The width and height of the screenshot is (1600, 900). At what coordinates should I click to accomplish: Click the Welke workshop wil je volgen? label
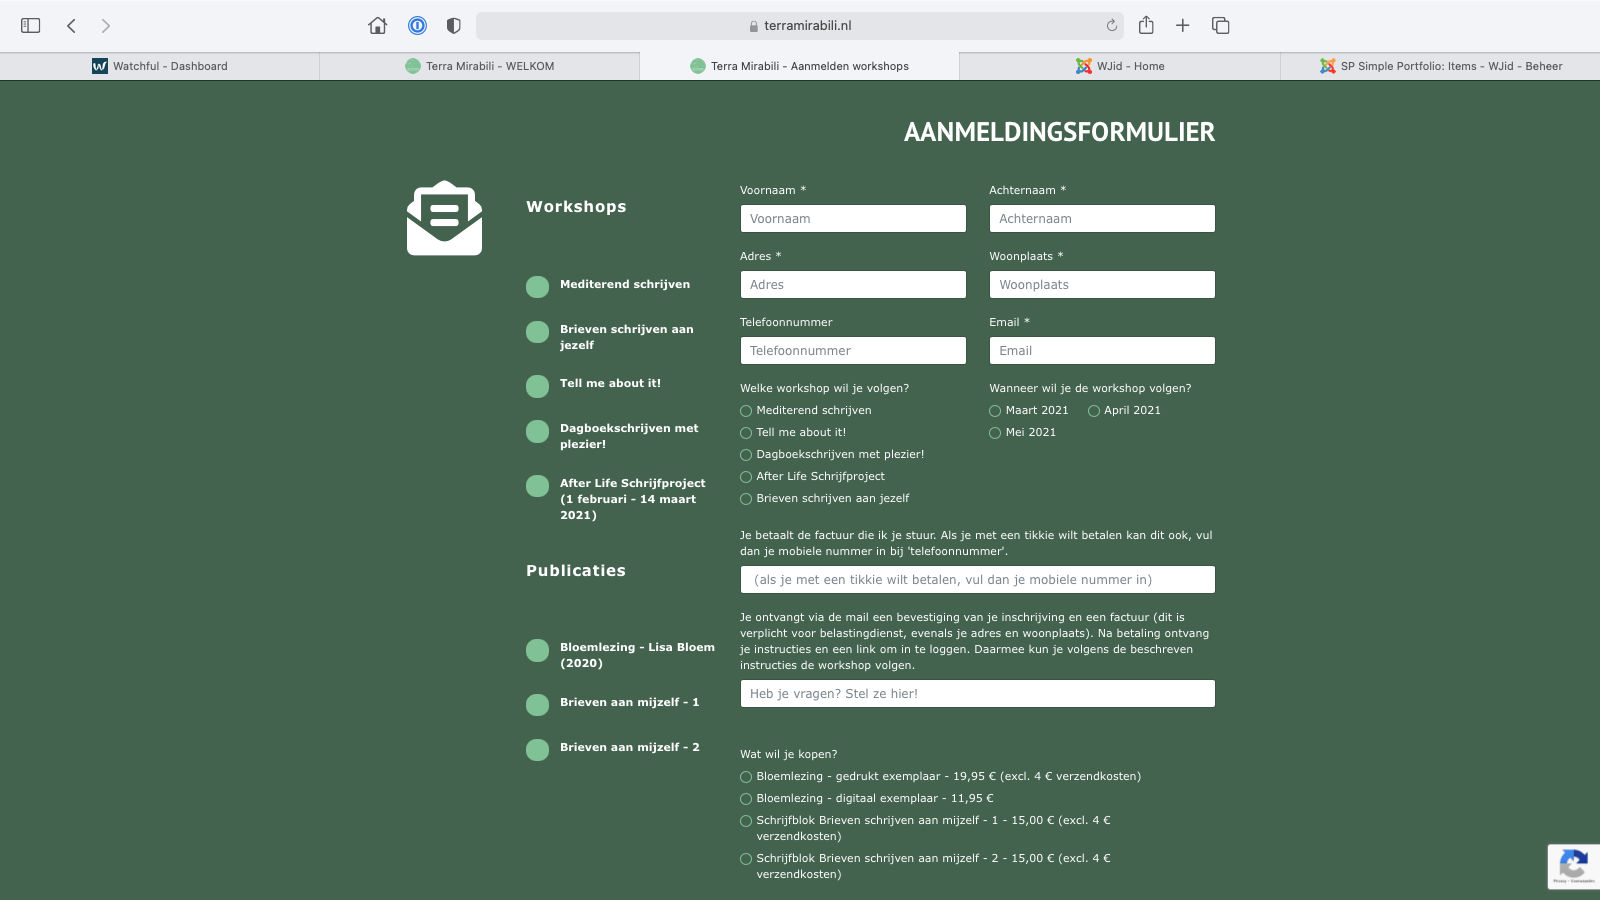coord(824,388)
